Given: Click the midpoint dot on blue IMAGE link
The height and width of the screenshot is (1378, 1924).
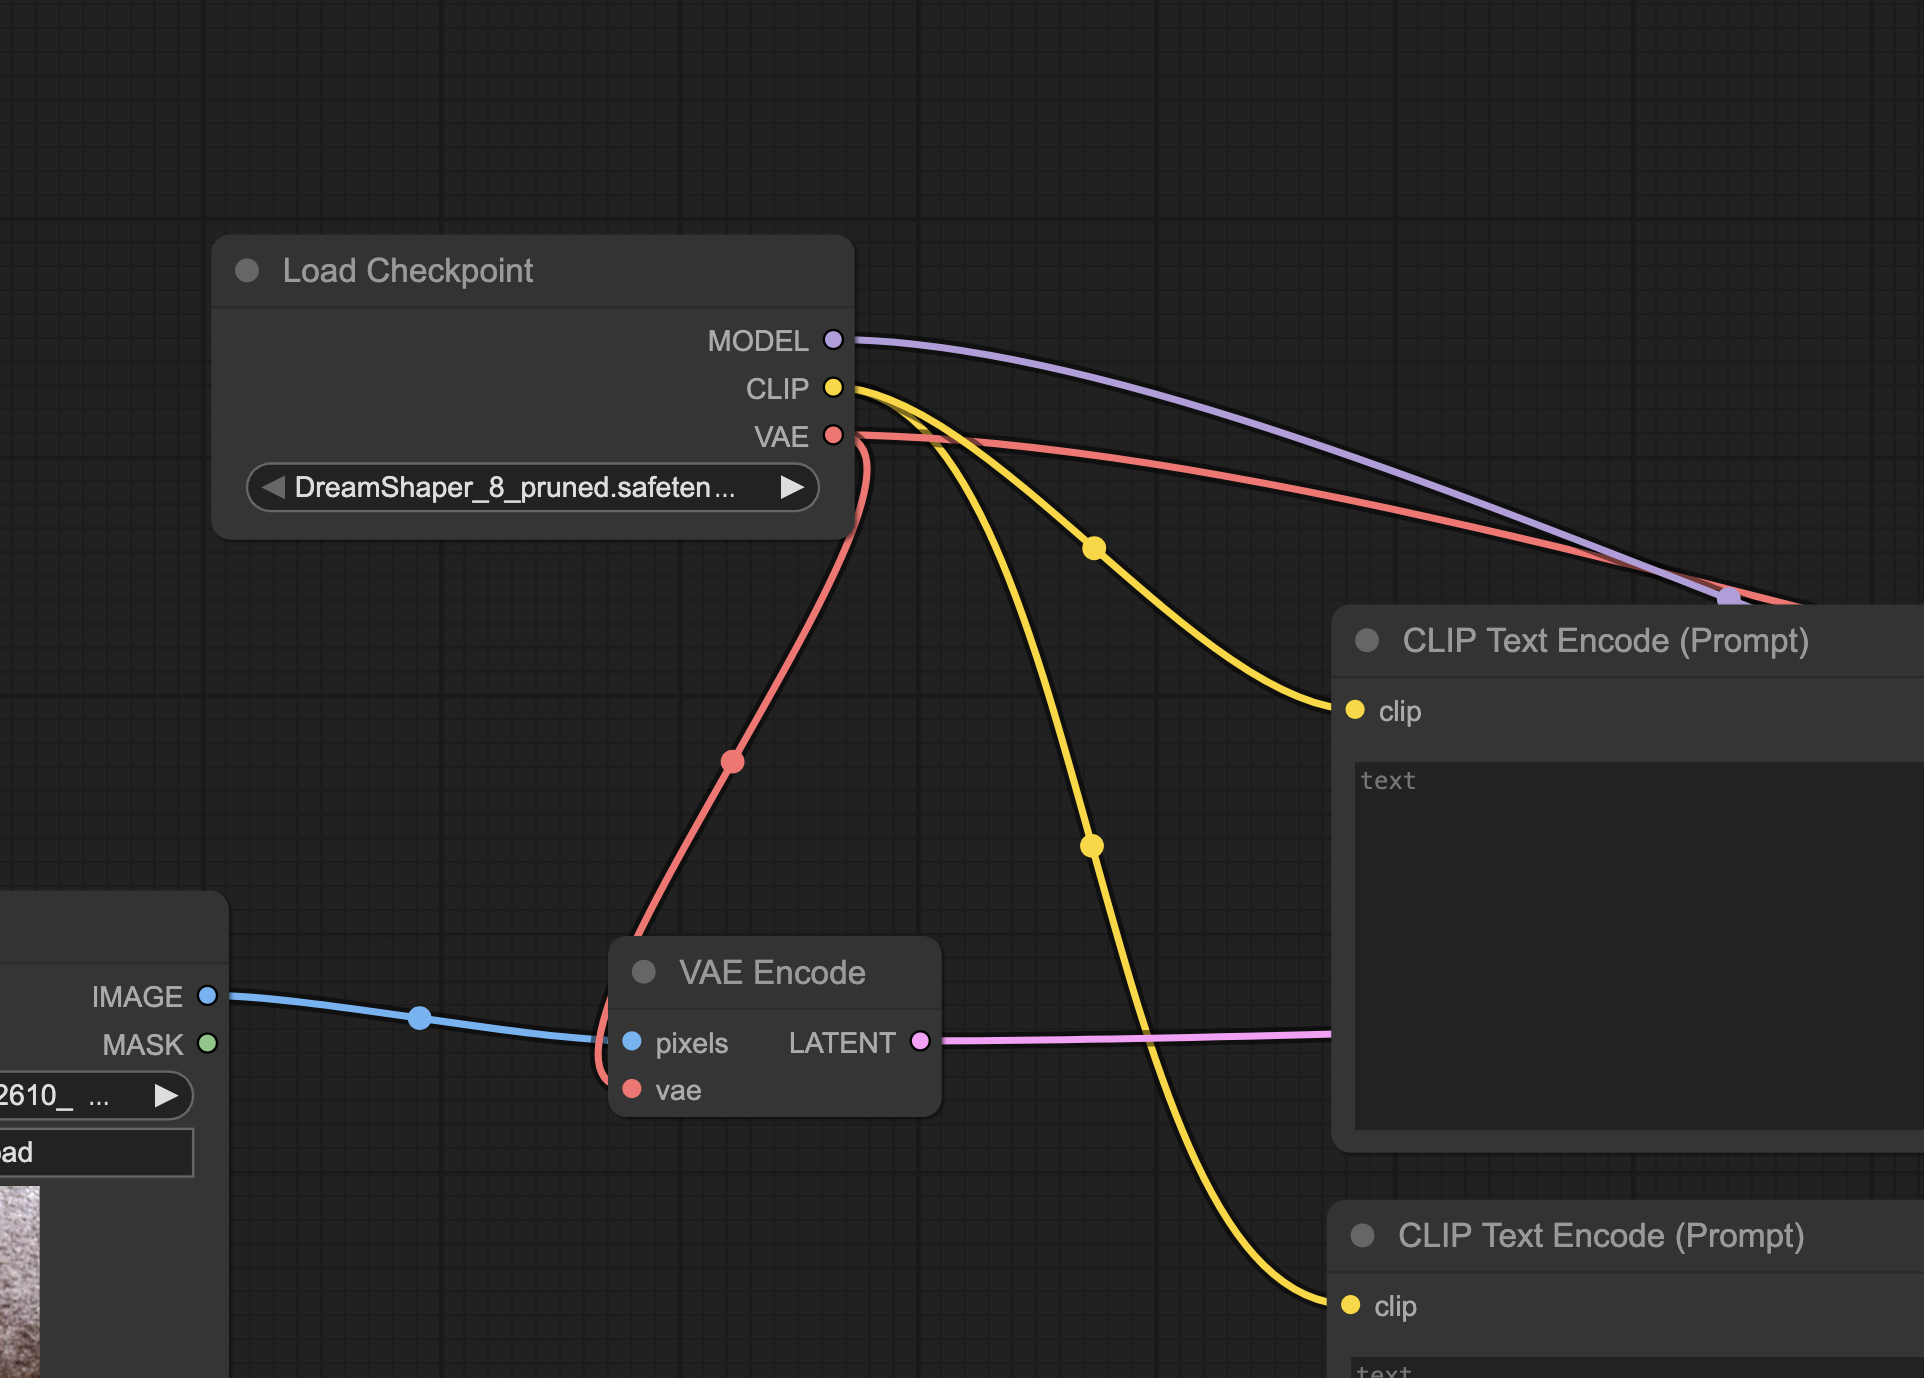Looking at the screenshot, I should click(420, 1018).
